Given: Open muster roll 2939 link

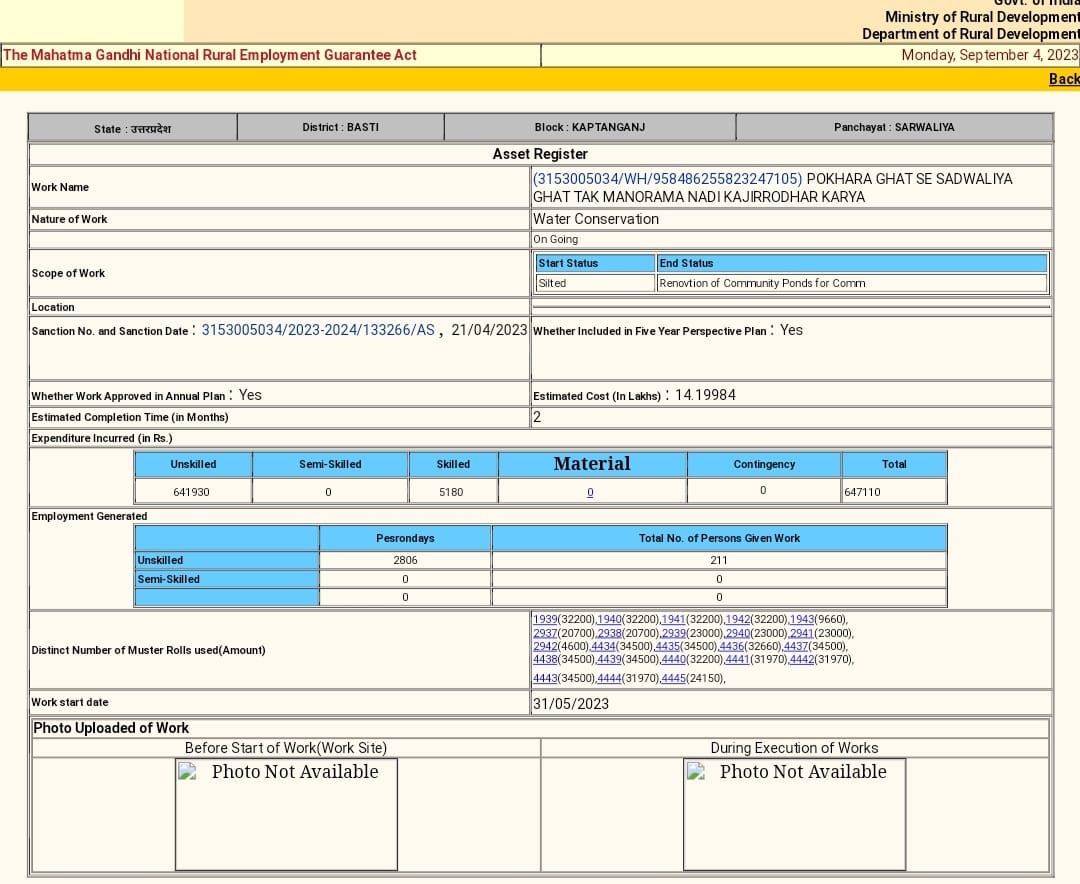Looking at the screenshot, I should [x=674, y=633].
